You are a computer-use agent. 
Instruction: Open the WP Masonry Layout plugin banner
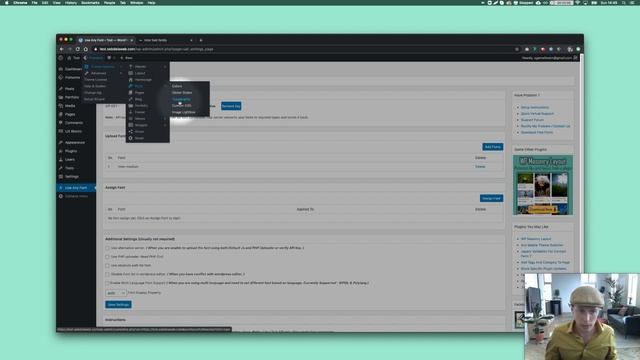543,185
